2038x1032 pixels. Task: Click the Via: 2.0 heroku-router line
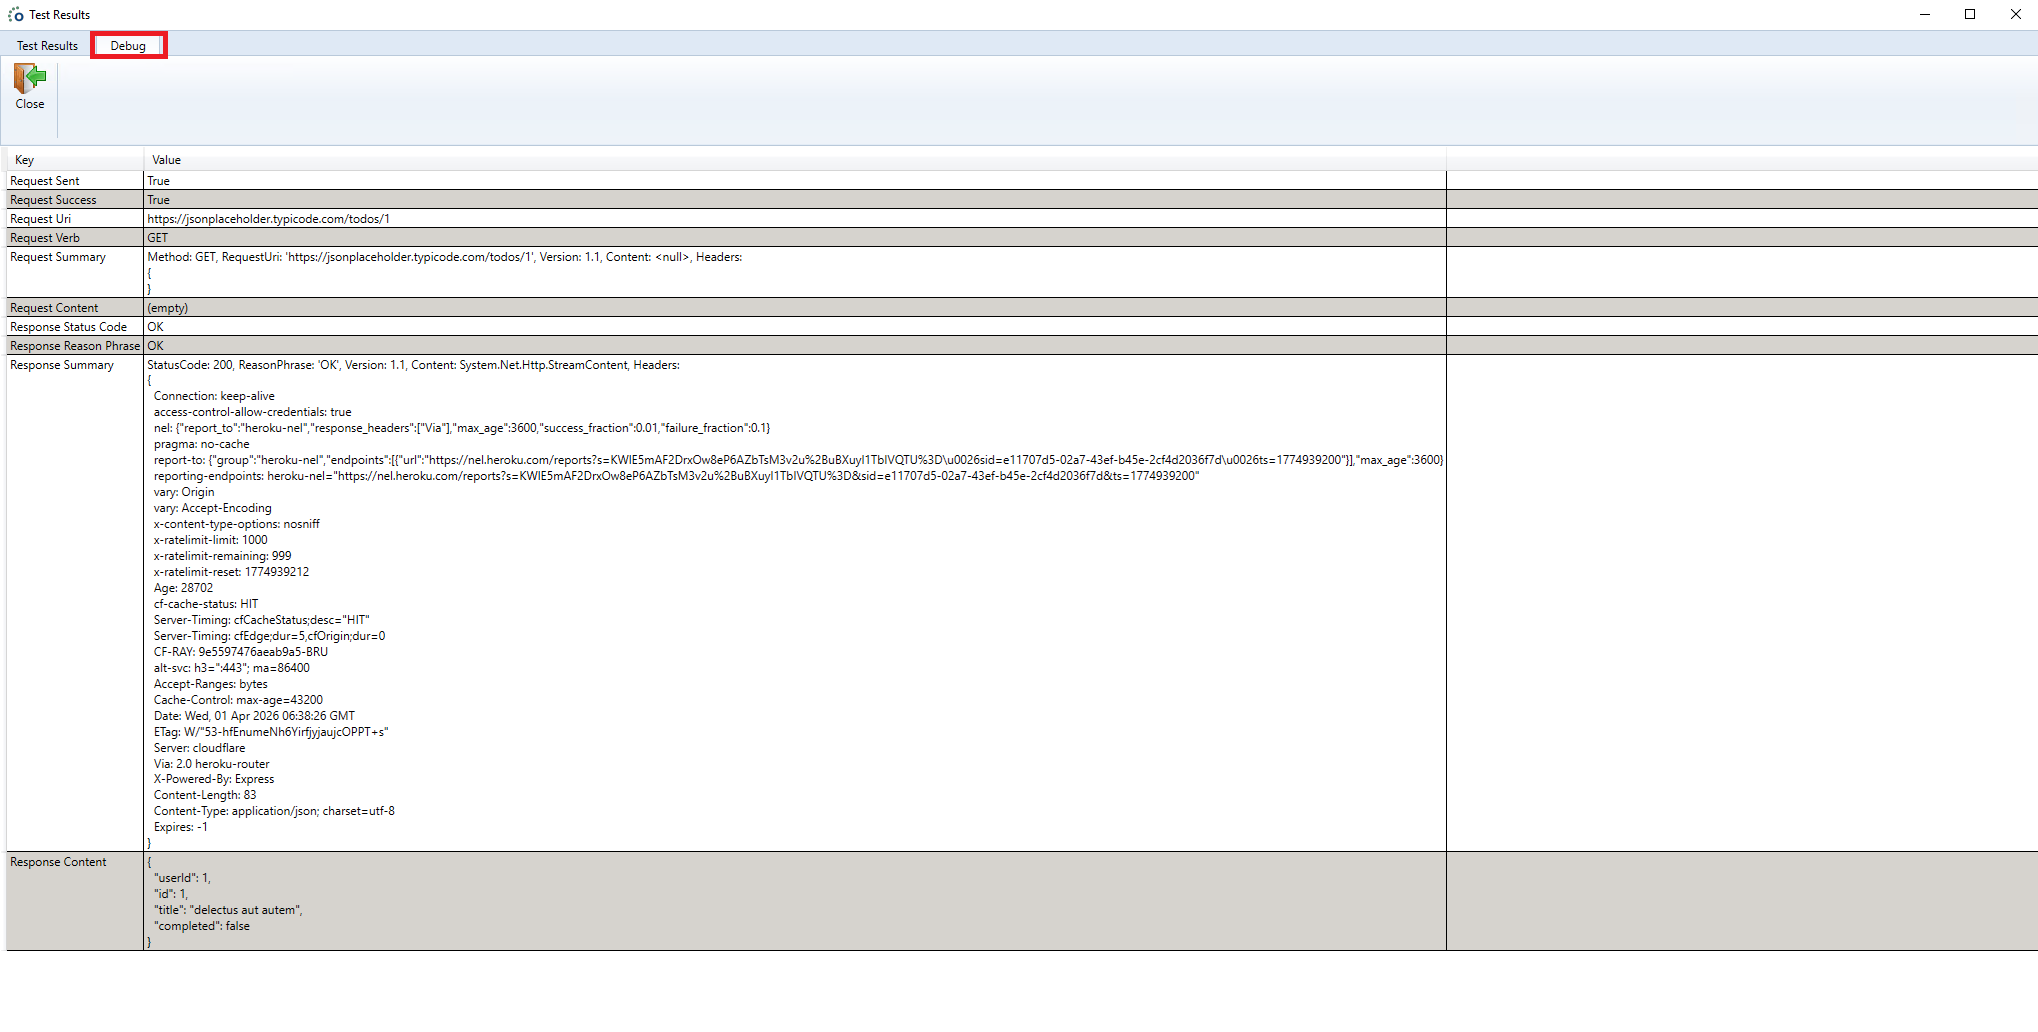pos(211,764)
